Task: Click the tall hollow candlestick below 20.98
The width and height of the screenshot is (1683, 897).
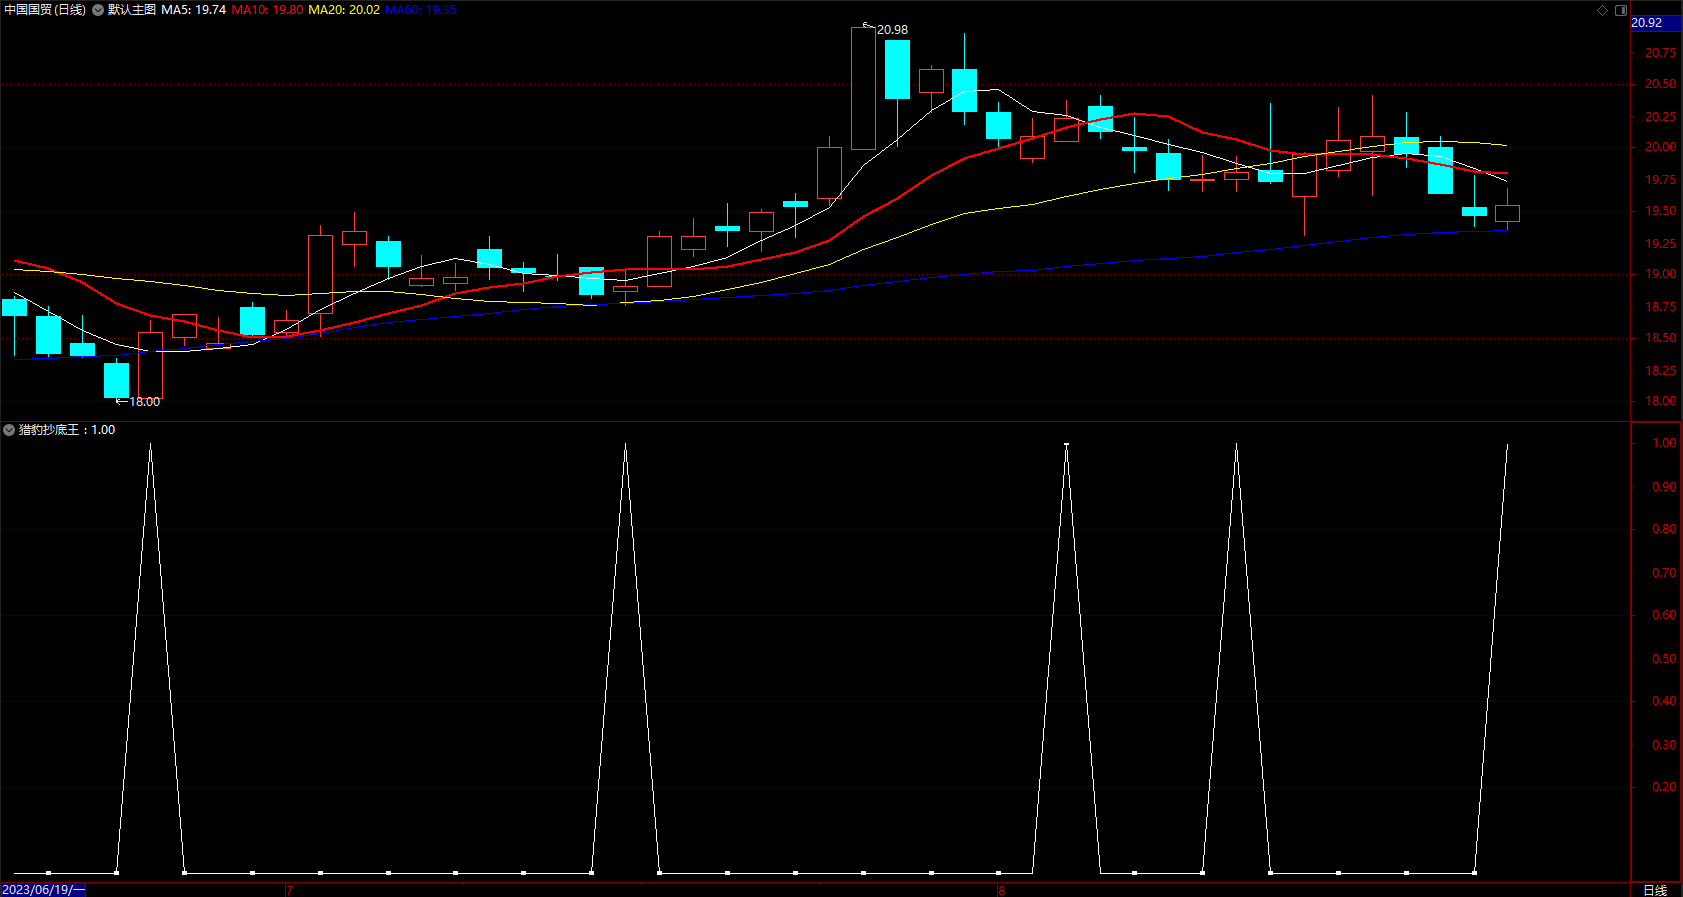Action: pos(863,88)
